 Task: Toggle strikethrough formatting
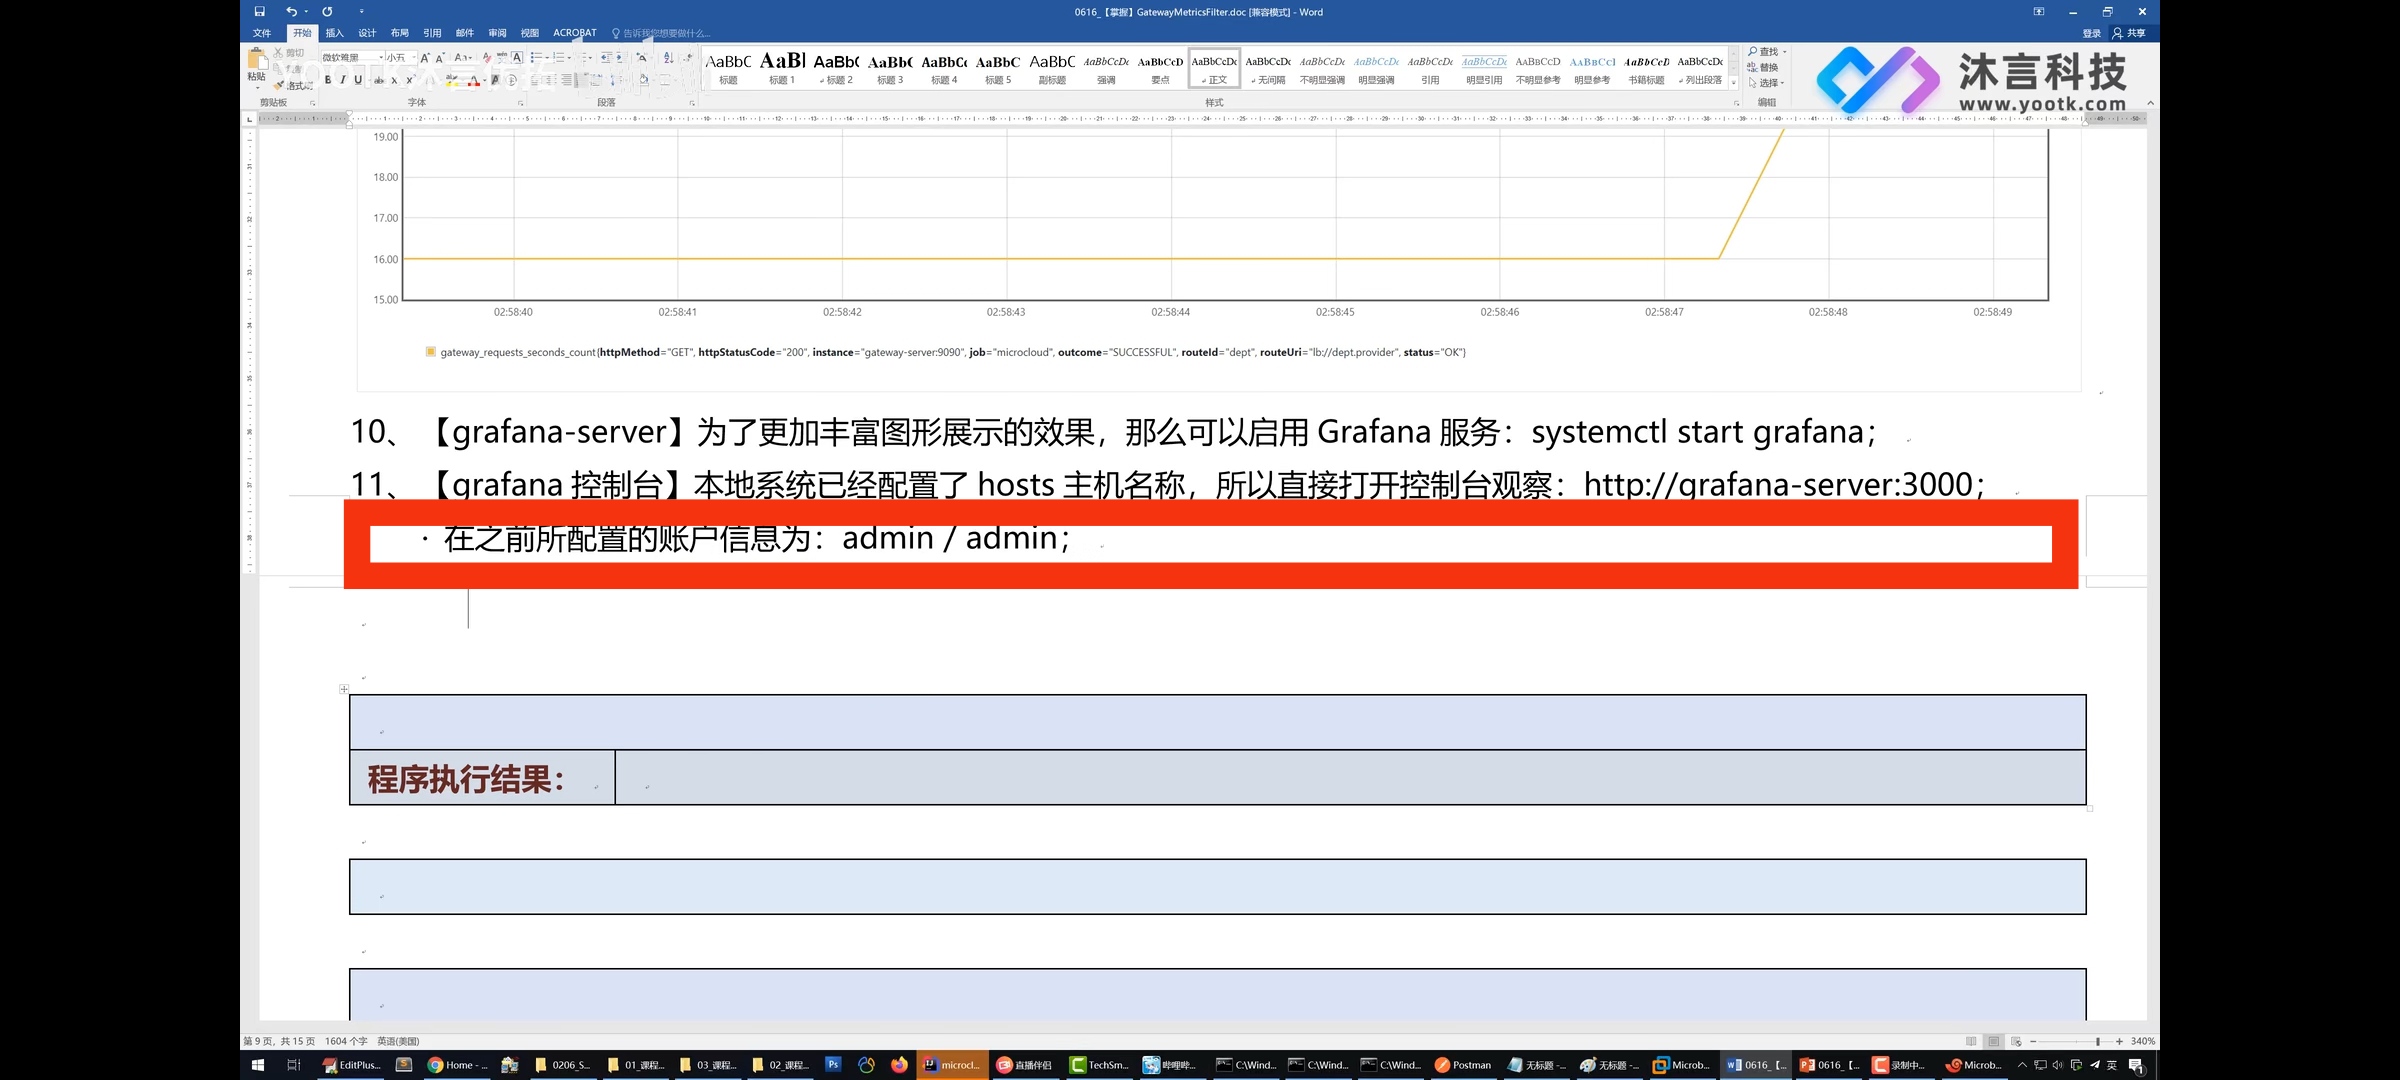pyautogui.click(x=379, y=81)
